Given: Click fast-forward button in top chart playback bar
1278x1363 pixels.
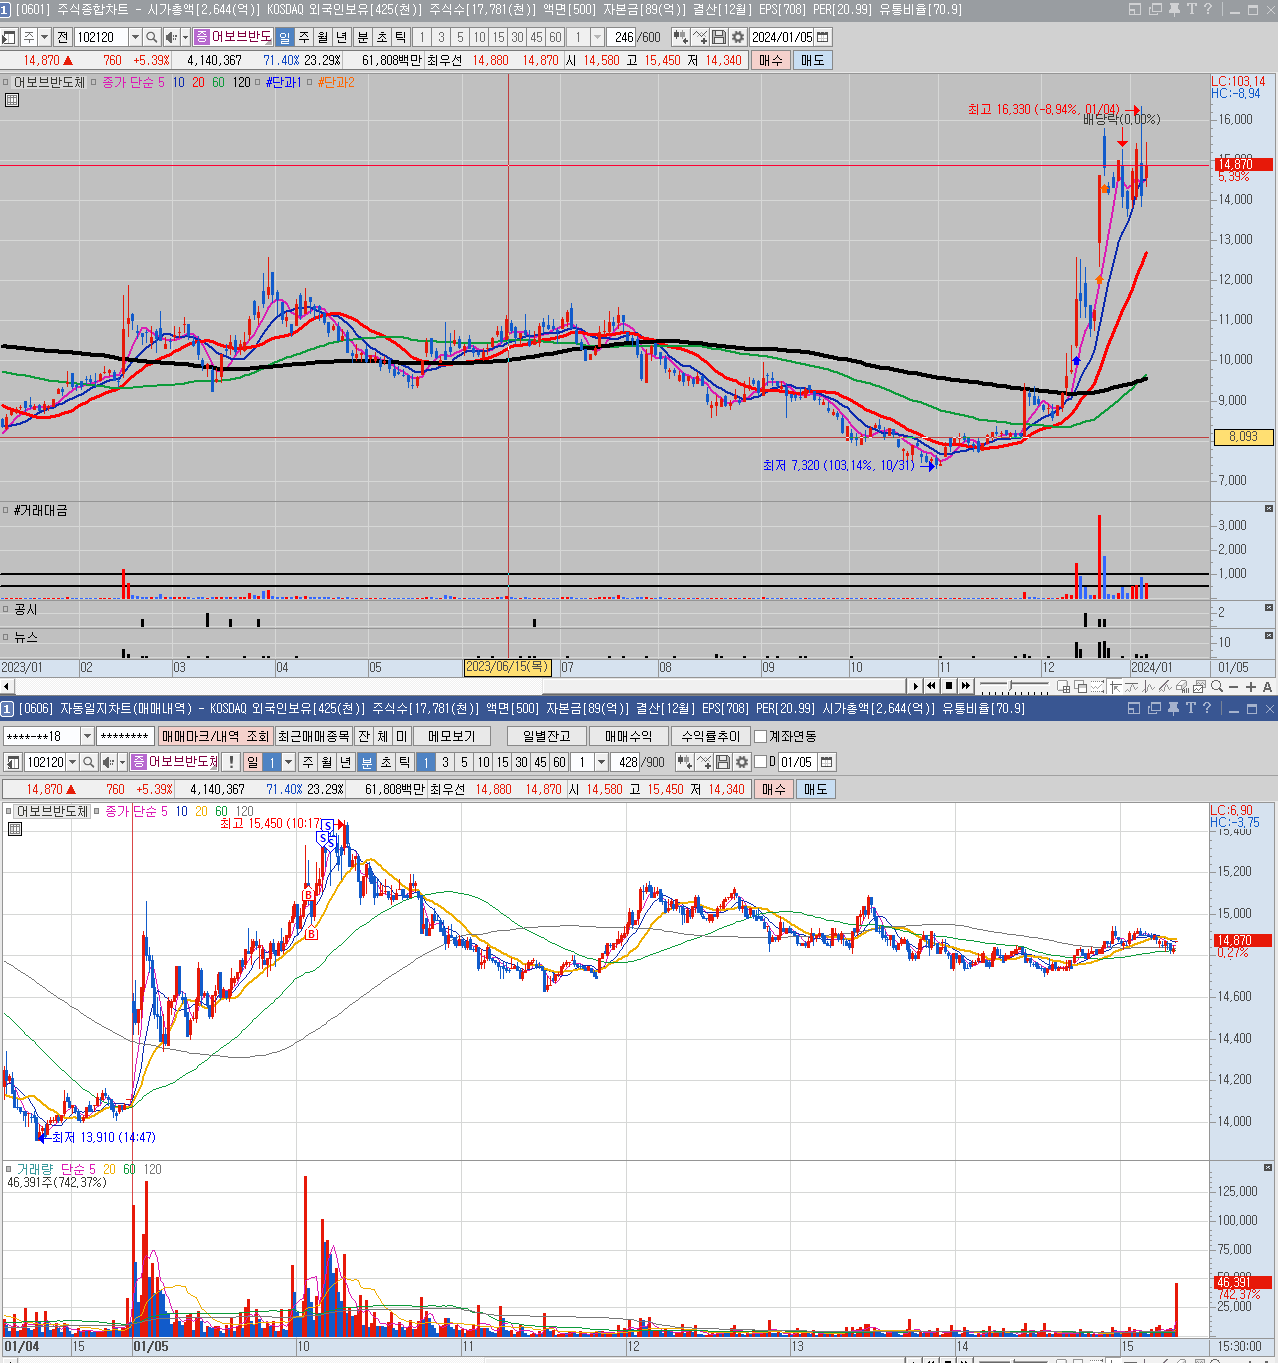Looking at the screenshot, I should tap(966, 686).
